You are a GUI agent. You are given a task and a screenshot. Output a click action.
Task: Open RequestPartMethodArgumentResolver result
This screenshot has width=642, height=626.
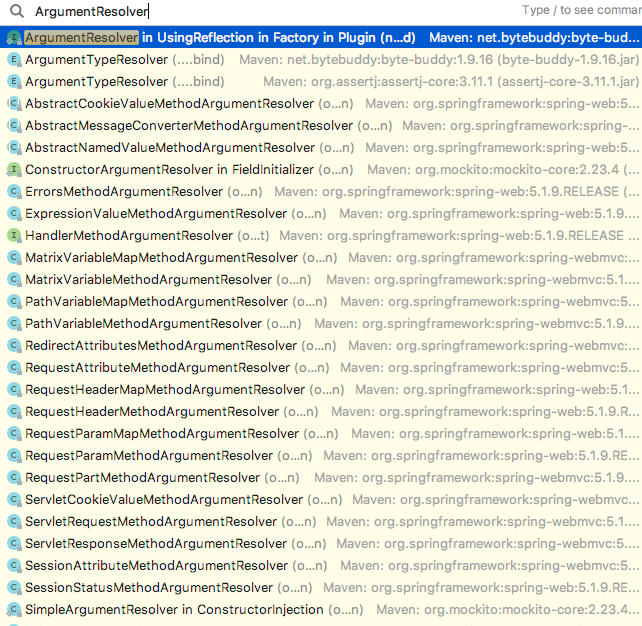coord(321,477)
